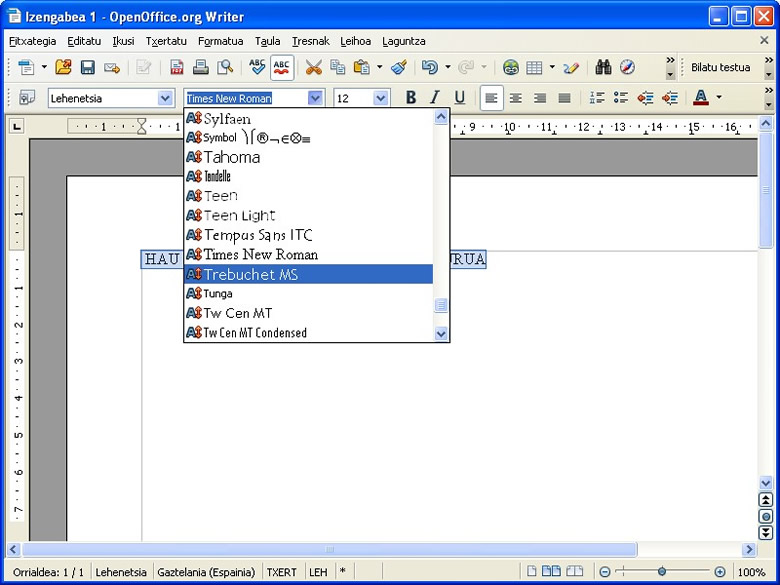Screen dimensions: 780x585
Task: Activate Format Paintbrush icon
Action: pyautogui.click(x=399, y=67)
